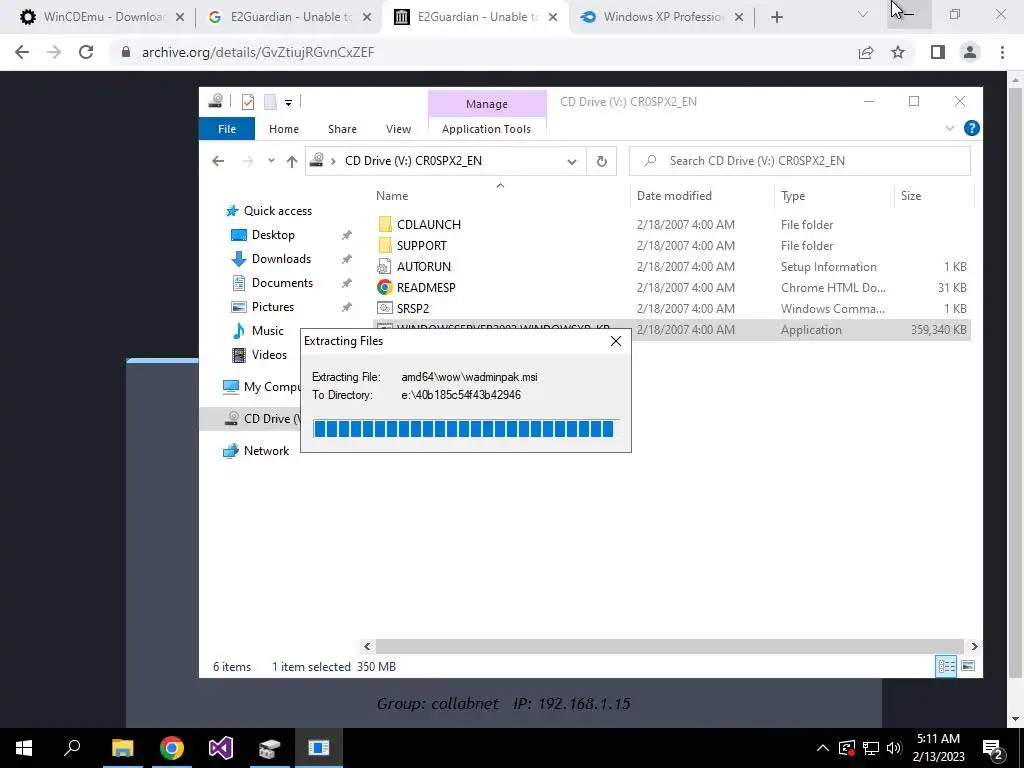Open Windows Start menu

click(x=24, y=748)
